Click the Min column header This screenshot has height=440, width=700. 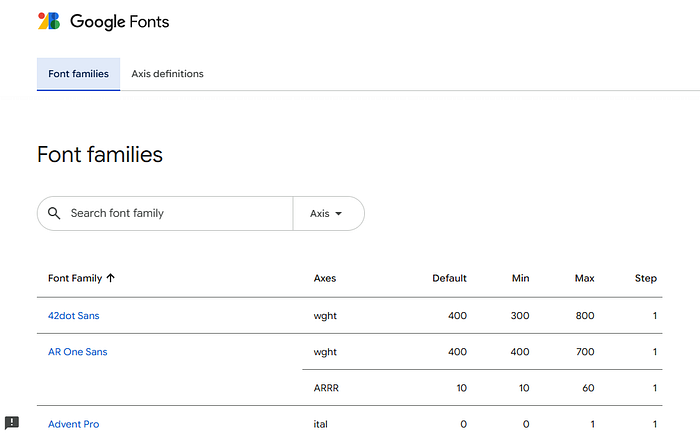pyautogui.click(x=521, y=278)
